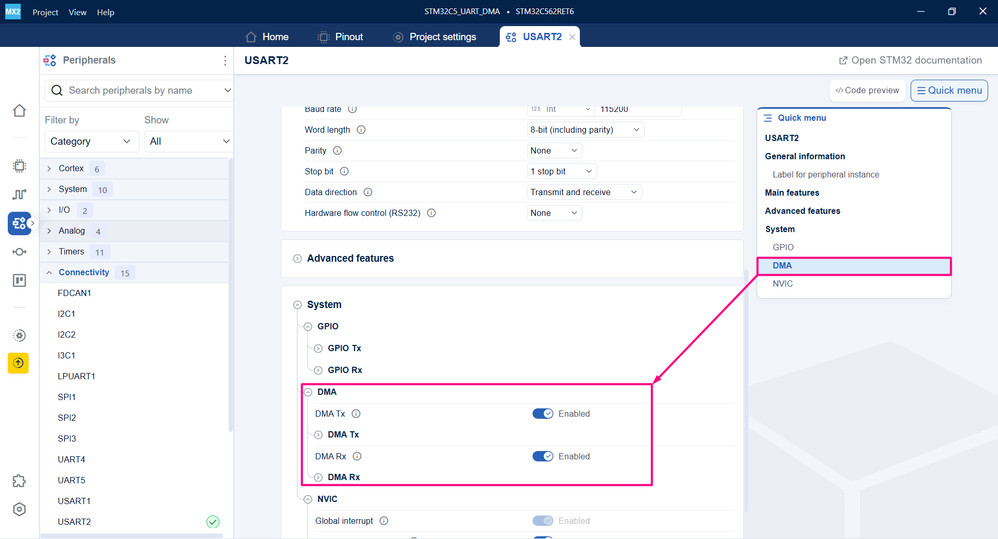Disable the DMA Rx toggle
The height and width of the screenshot is (539, 998).
click(543, 456)
